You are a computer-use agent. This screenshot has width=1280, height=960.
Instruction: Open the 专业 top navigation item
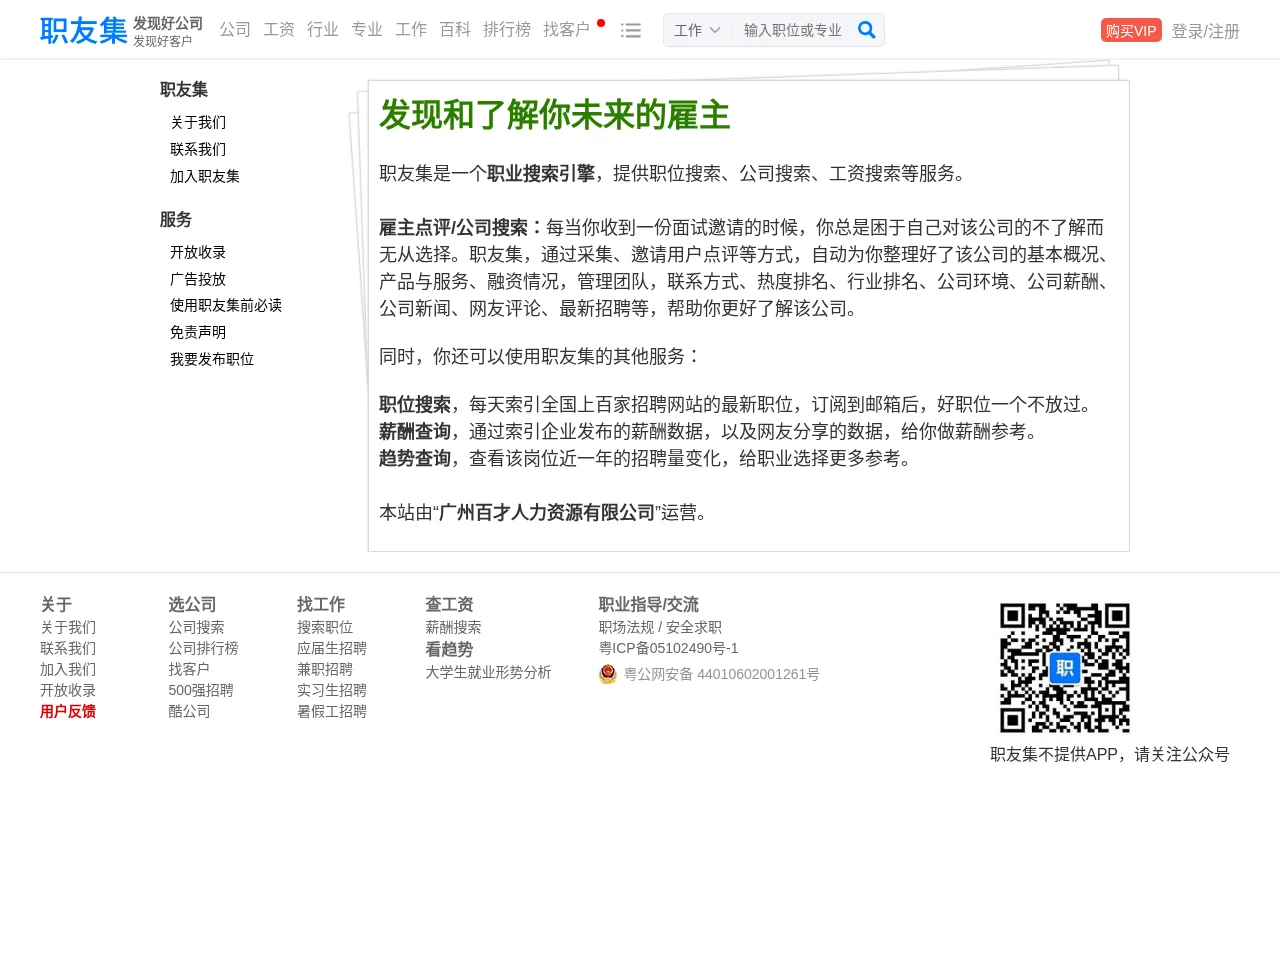pyautogui.click(x=367, y=30)
